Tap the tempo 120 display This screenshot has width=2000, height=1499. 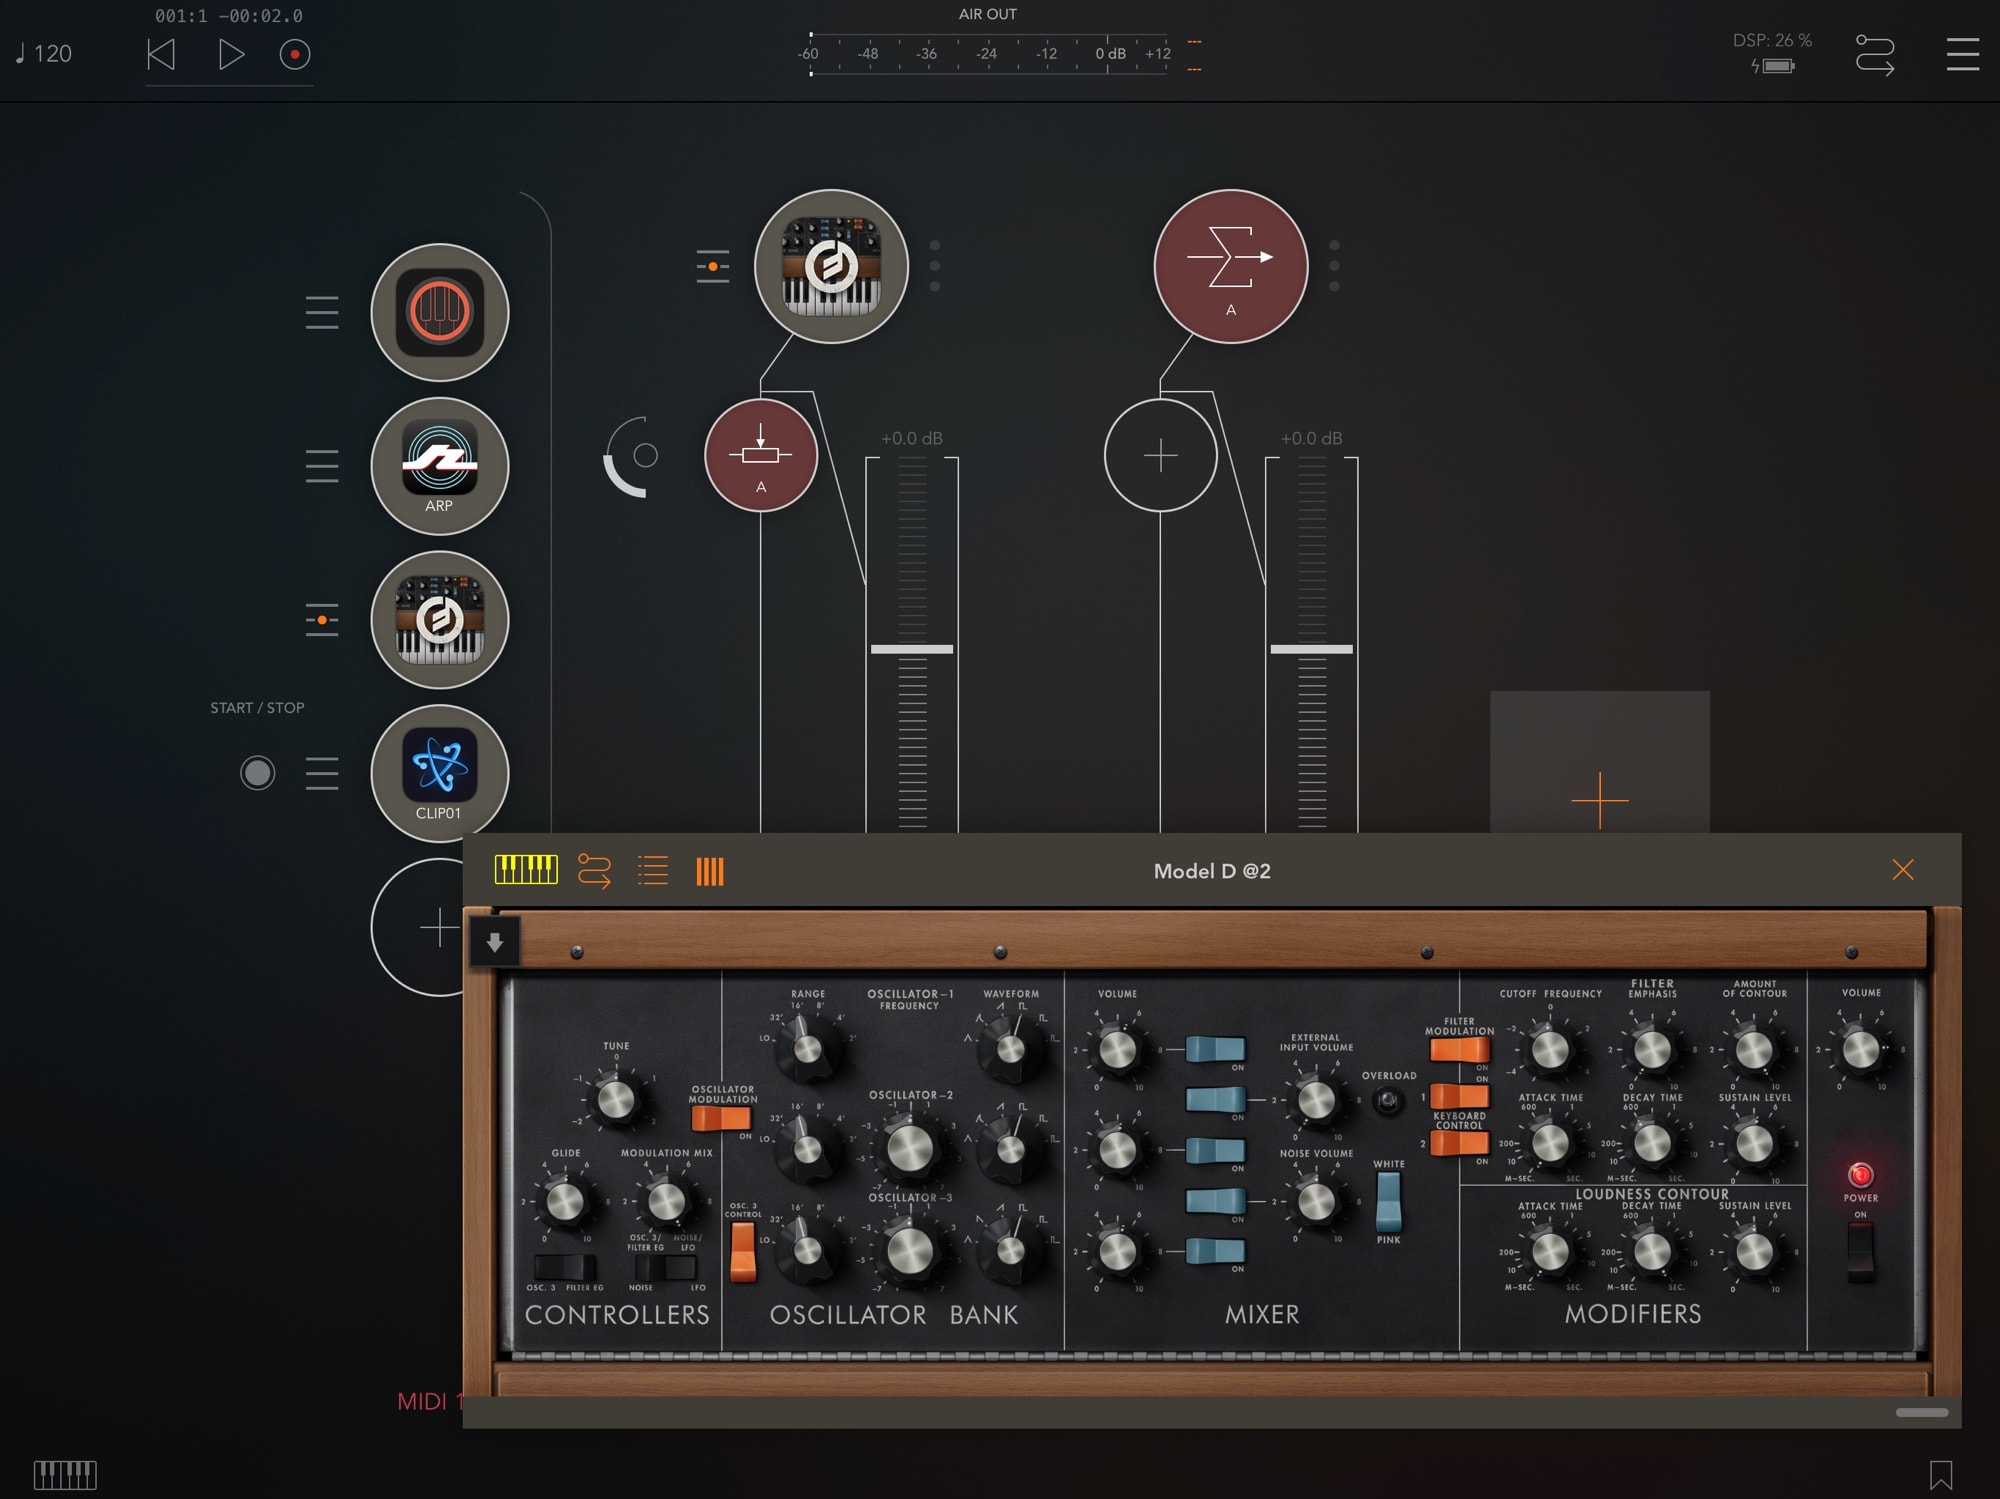pyautogui.click(x=44, y=54)
